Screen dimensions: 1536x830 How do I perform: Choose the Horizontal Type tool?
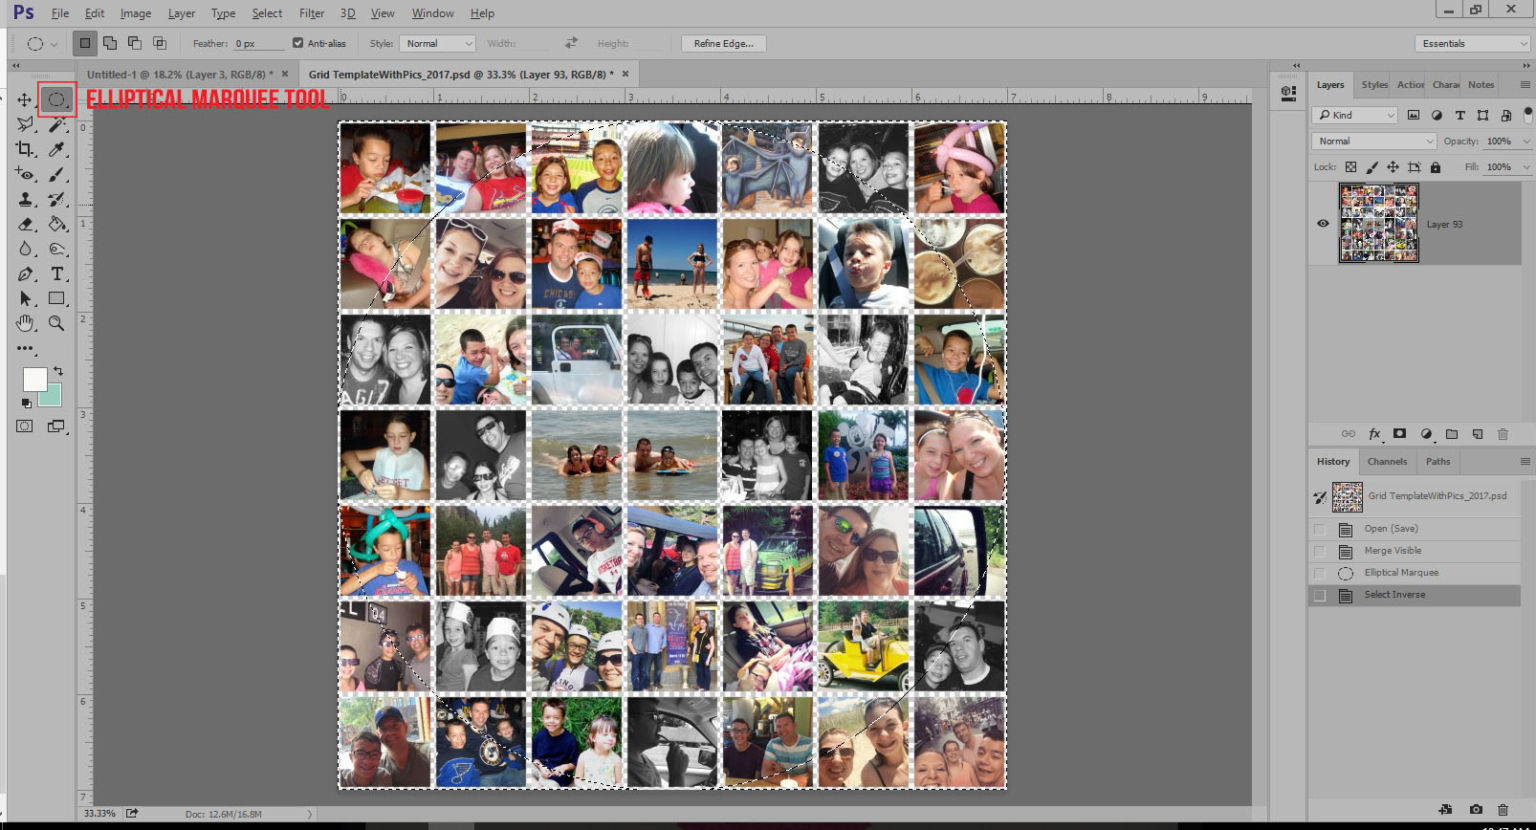pyautogui.click(x=57, y=274)
